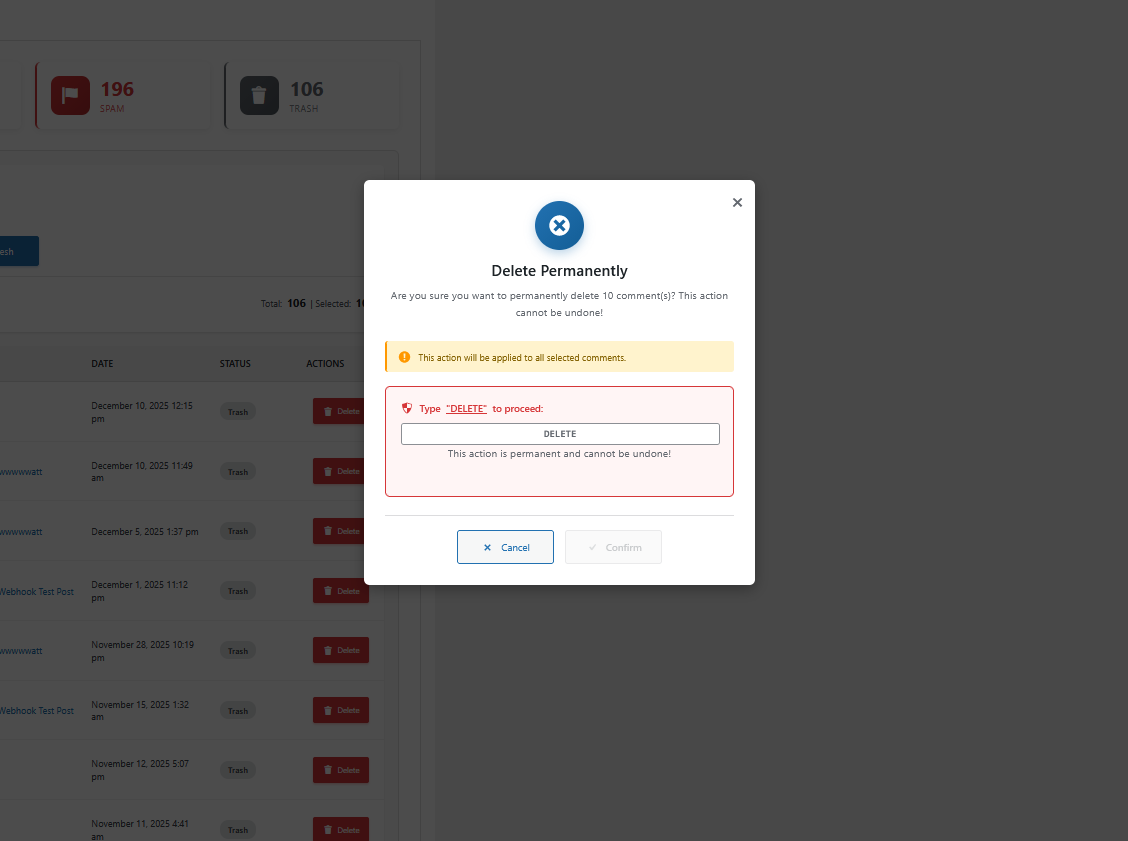The height and width of the screenshot is (841, 1128).
Task: Click the dark Trash bin icon
Action: coord(259,95)
